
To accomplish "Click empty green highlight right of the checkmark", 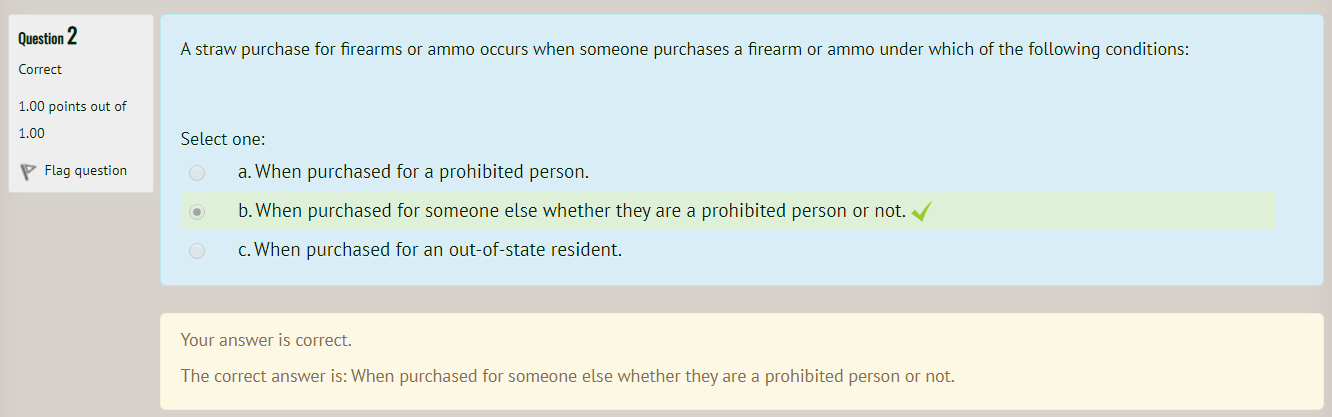I will [1100, 211].
